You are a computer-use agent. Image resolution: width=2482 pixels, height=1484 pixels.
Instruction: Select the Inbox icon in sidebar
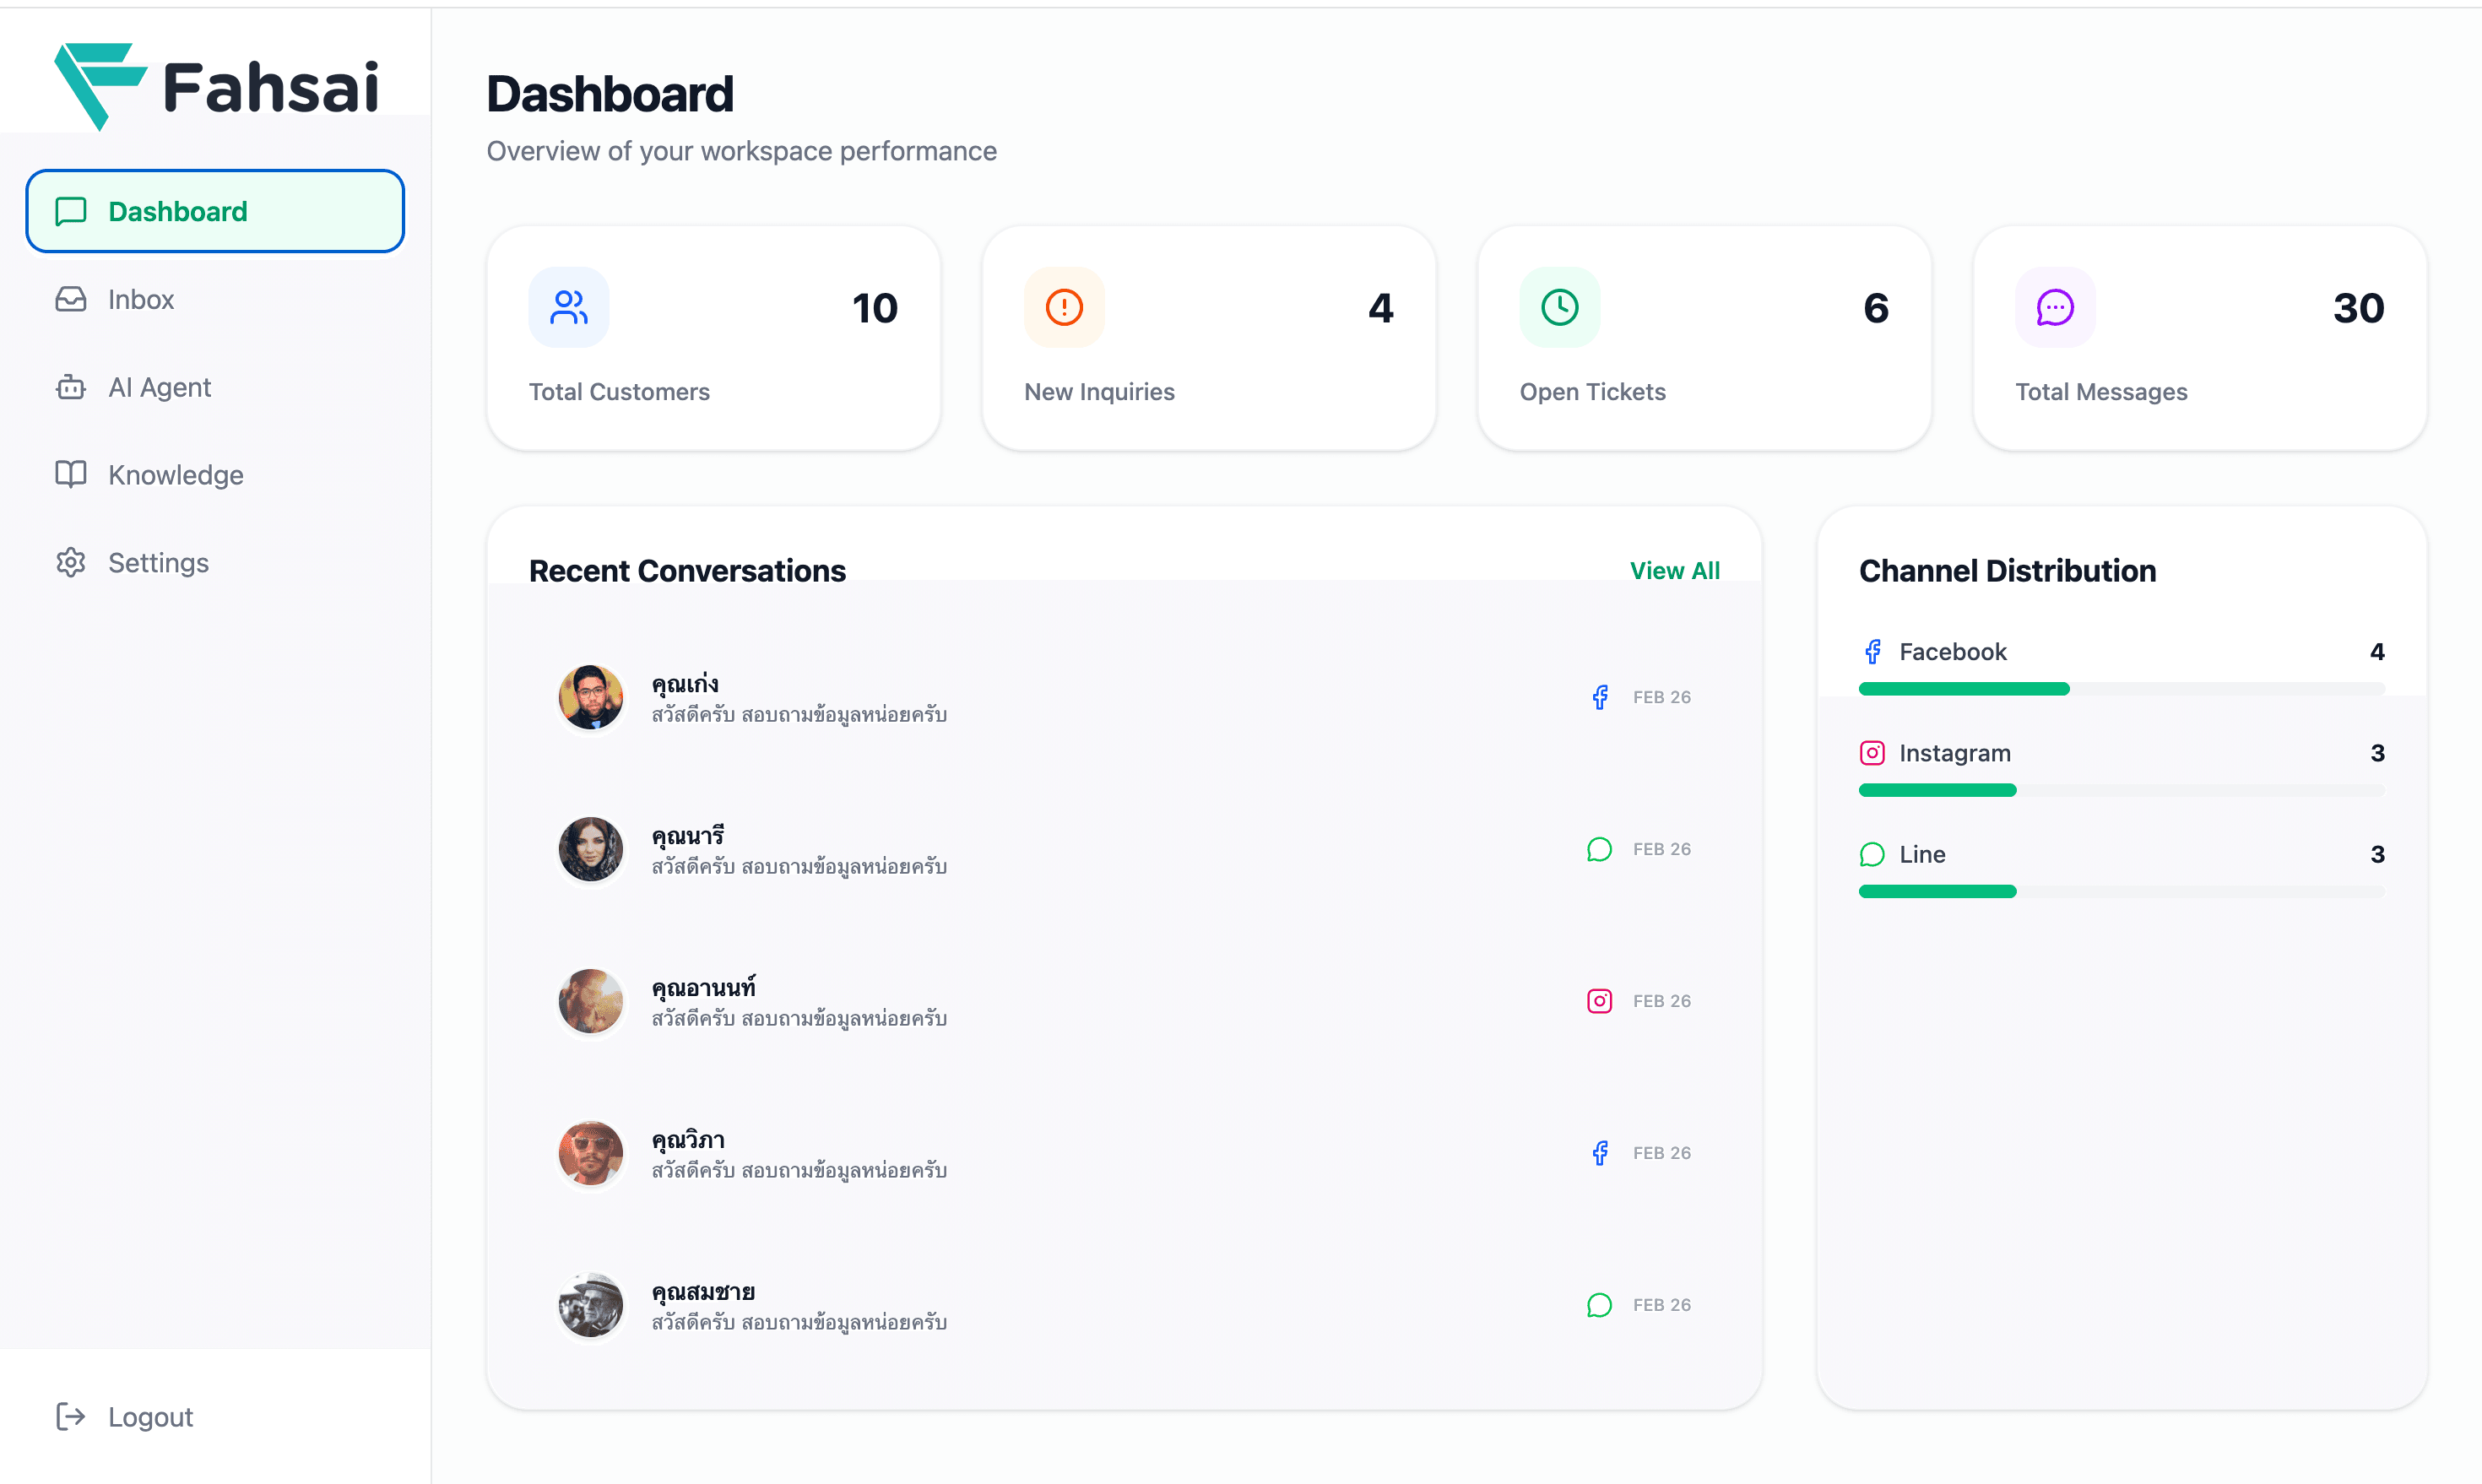(70, 299)
